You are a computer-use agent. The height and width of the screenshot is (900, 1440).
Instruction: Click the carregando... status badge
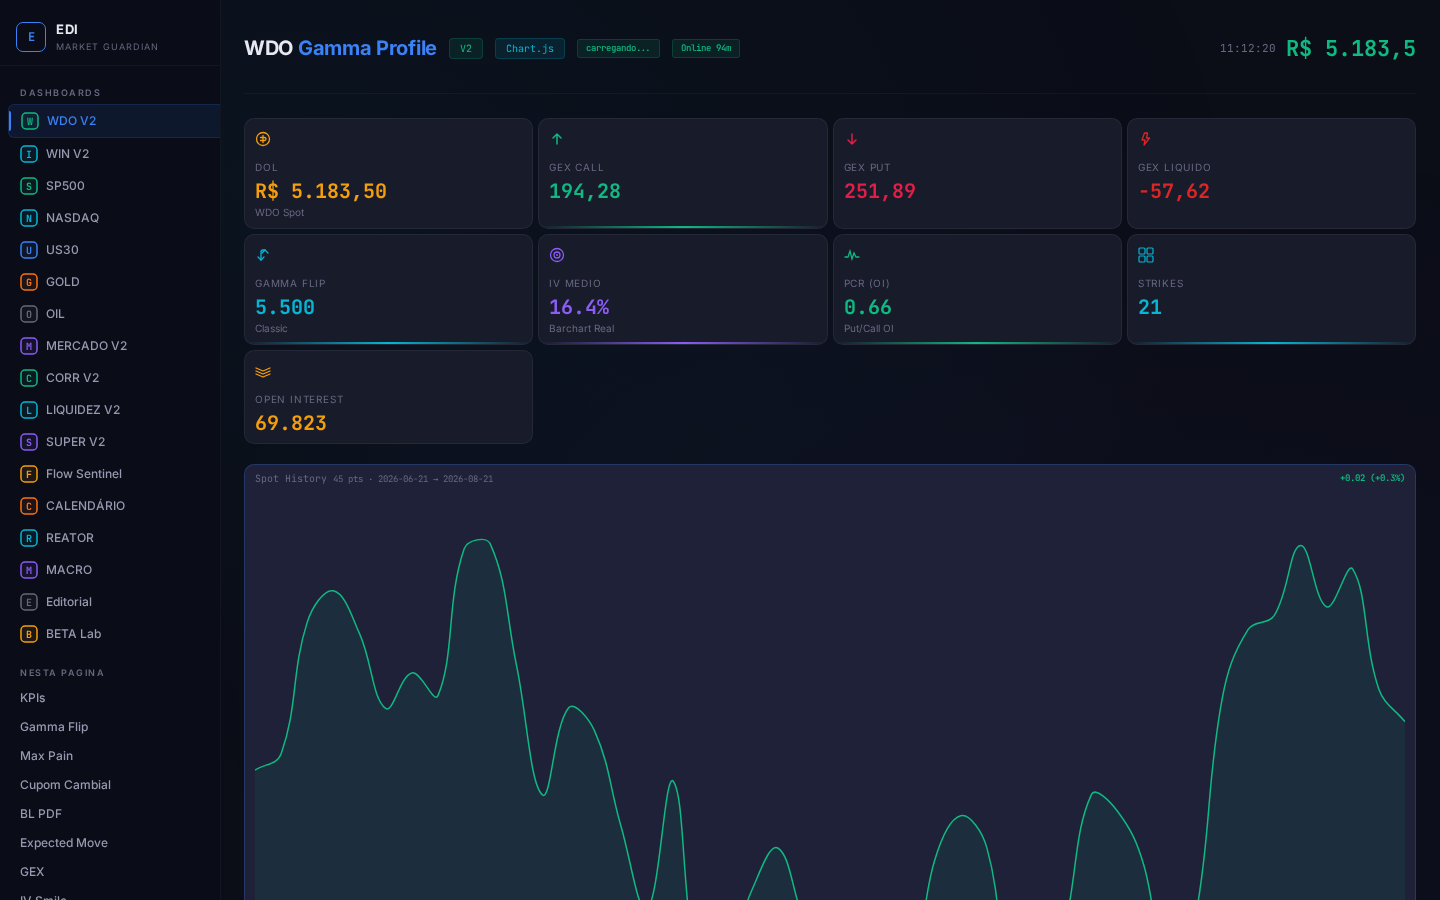coord(618,48)
